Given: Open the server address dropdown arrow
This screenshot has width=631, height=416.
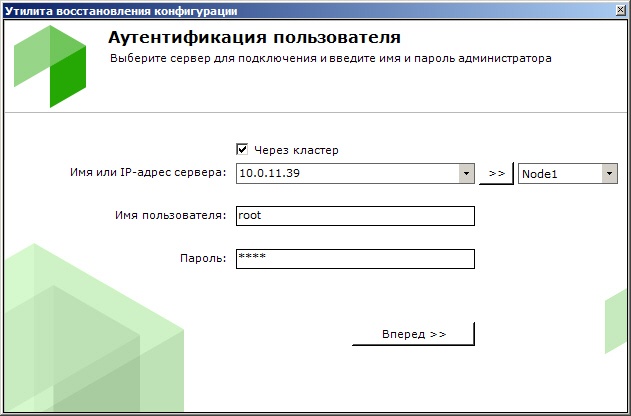Looking at the screenshot, I should tap(465, 173).
